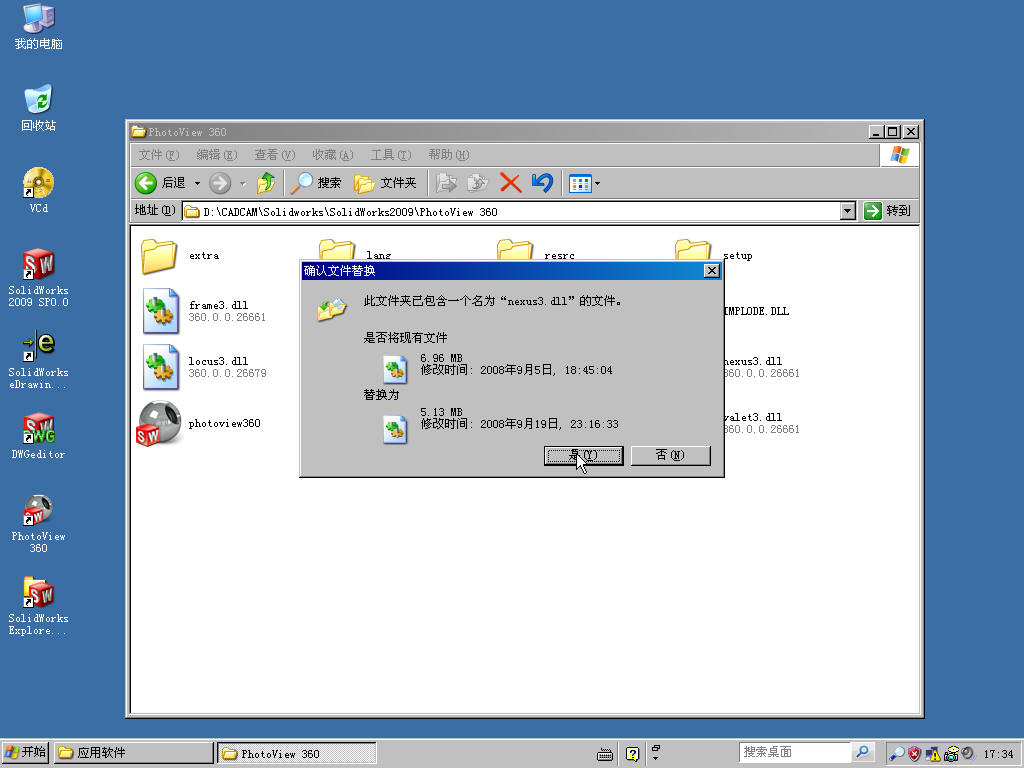Expand the address bar dropdown arrow
Image resolution: width=1024 pixels, height=768 pixels.
click(848, 211)
